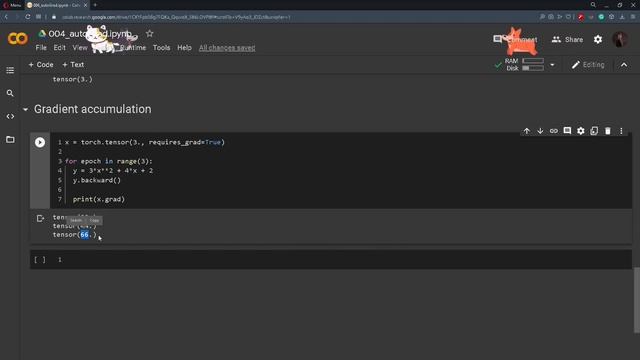640x360 pixels.
Task: Open the browser downloads icon
Action: [622, 17]
